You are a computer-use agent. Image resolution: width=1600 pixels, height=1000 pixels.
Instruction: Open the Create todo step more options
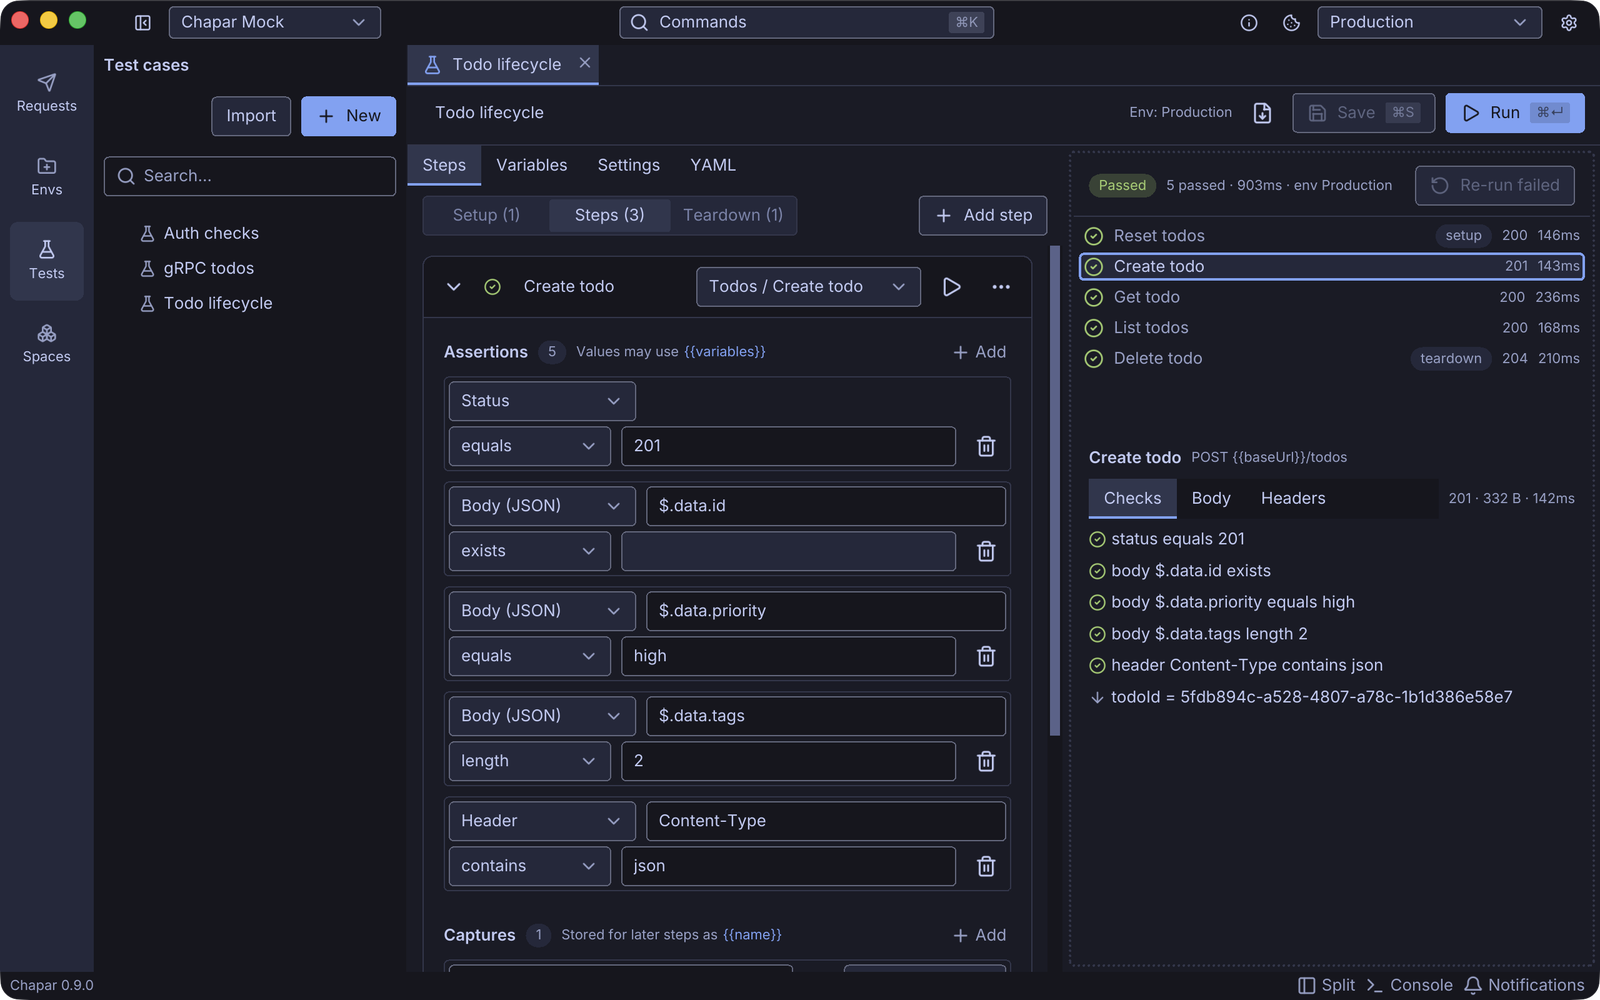click(1001, 287)
